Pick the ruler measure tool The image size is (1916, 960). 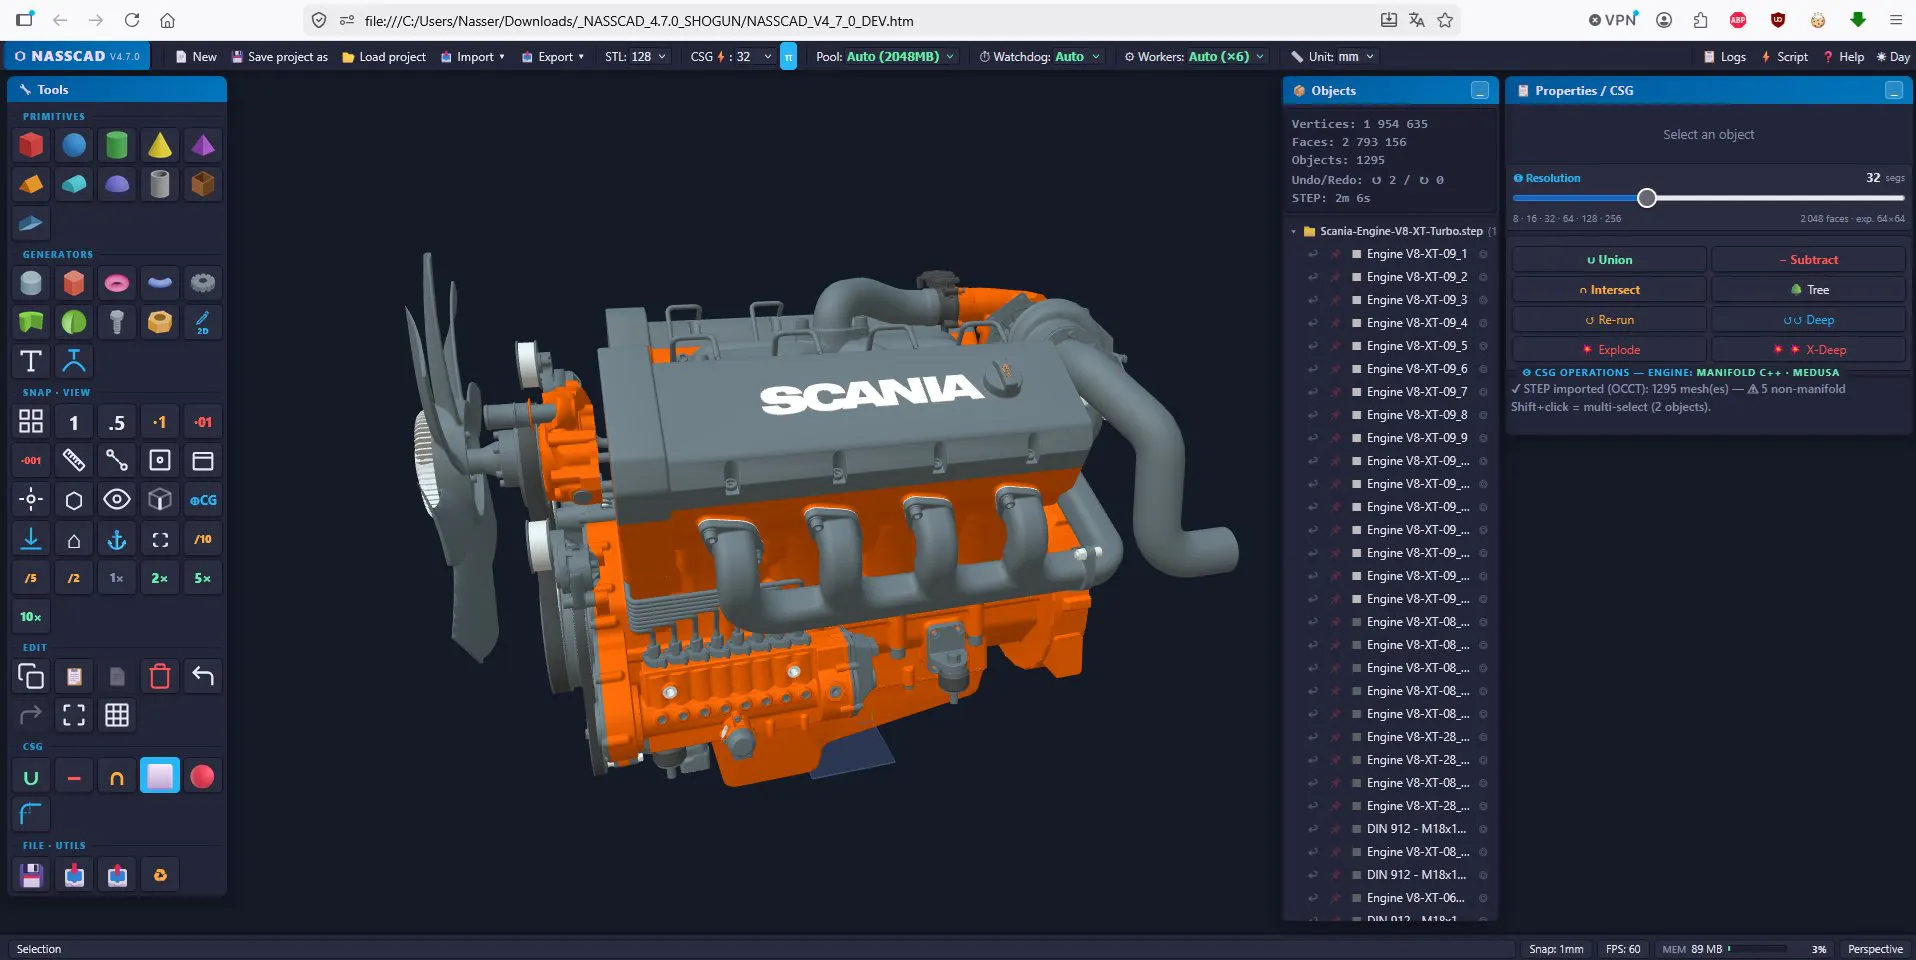74,461
